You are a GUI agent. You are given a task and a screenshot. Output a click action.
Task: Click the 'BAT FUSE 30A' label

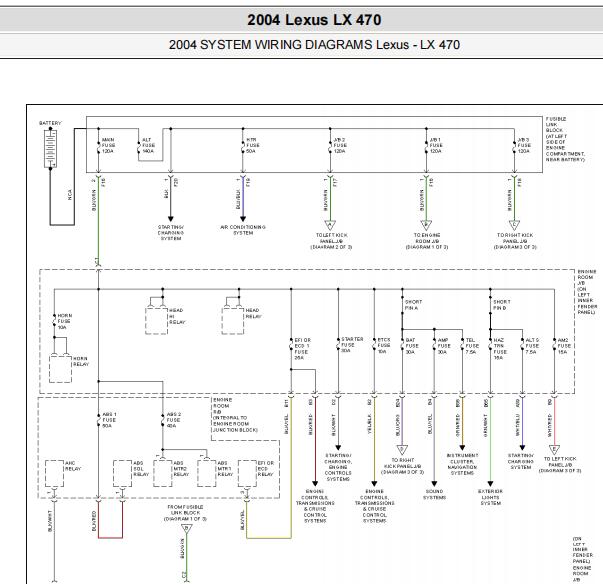pyautogui.click(x=411, y=346)
